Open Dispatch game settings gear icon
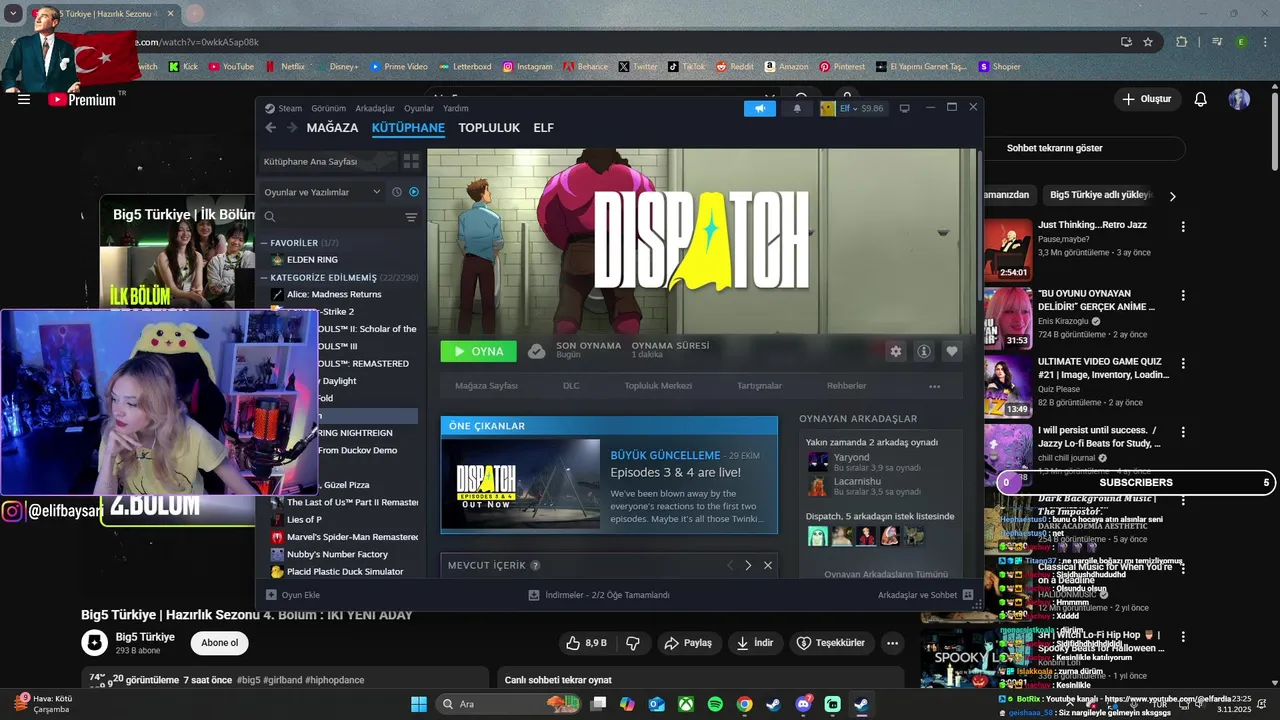 [896, 351]
